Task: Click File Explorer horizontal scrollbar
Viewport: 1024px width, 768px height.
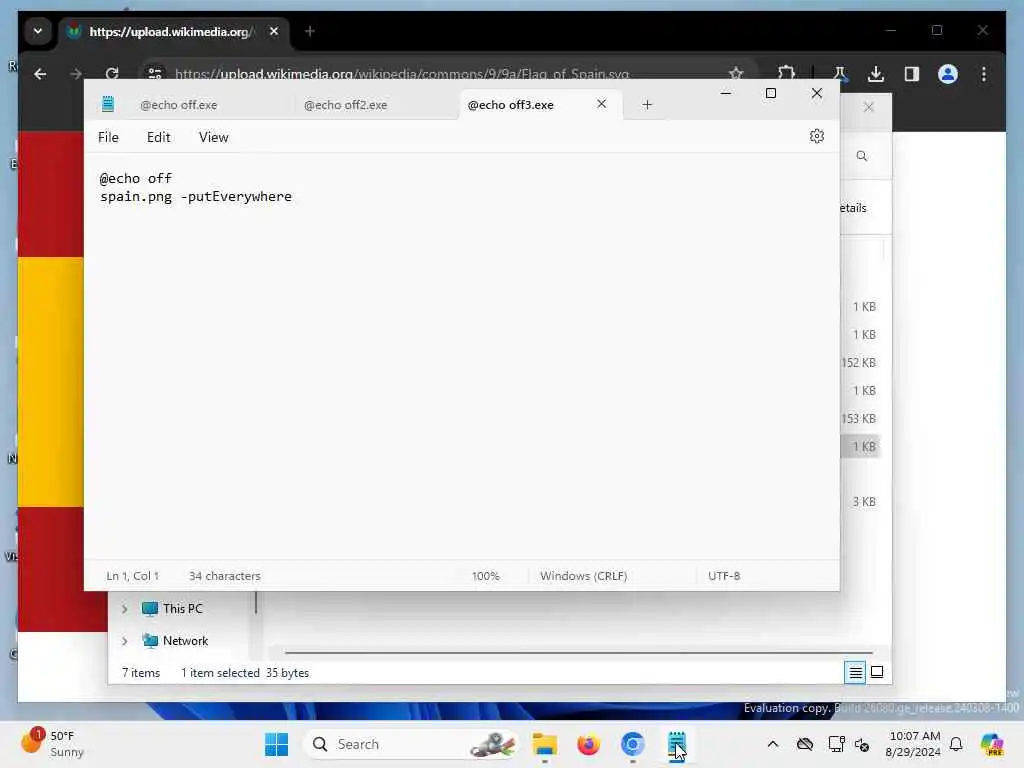Action: (x=579, y=652)
